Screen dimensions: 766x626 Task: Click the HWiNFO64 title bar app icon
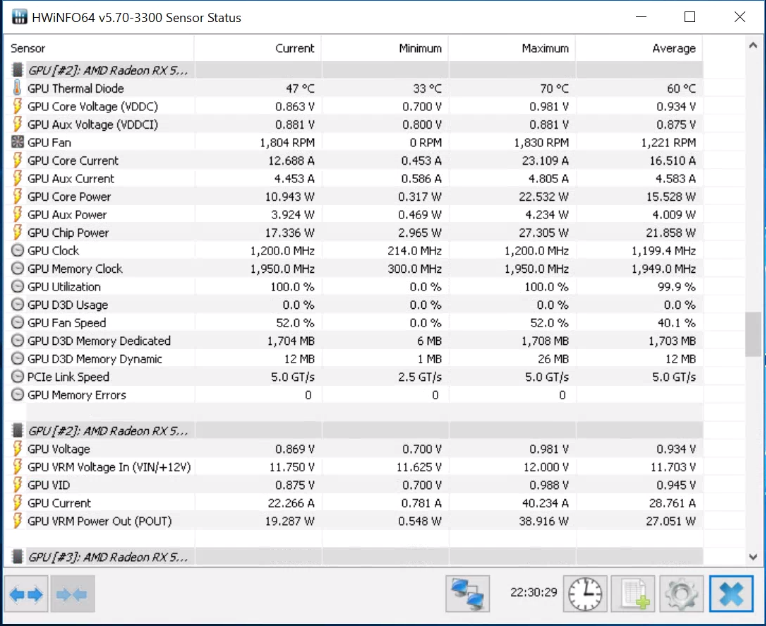pyautogui.click(x=19, y=17)
